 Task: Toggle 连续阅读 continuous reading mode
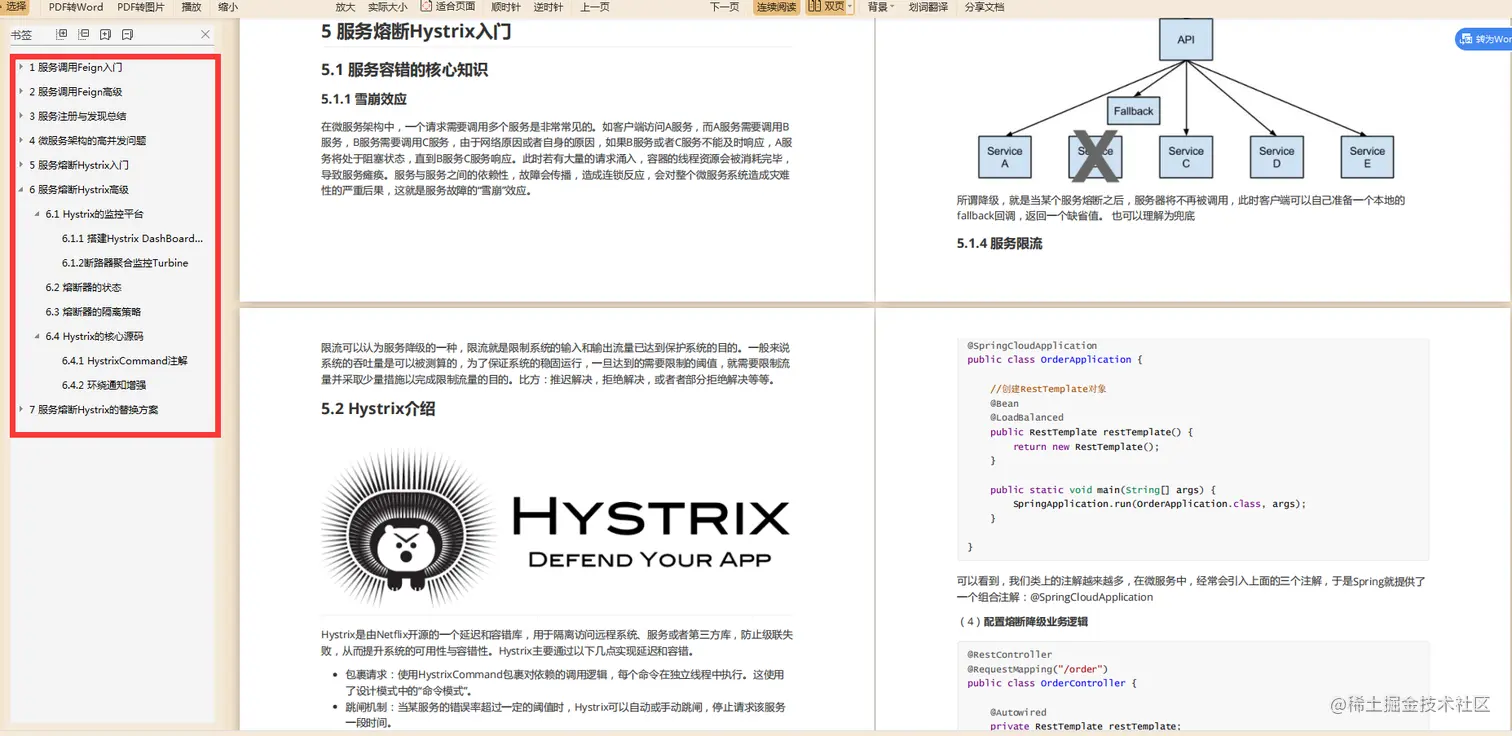(777, 7)
